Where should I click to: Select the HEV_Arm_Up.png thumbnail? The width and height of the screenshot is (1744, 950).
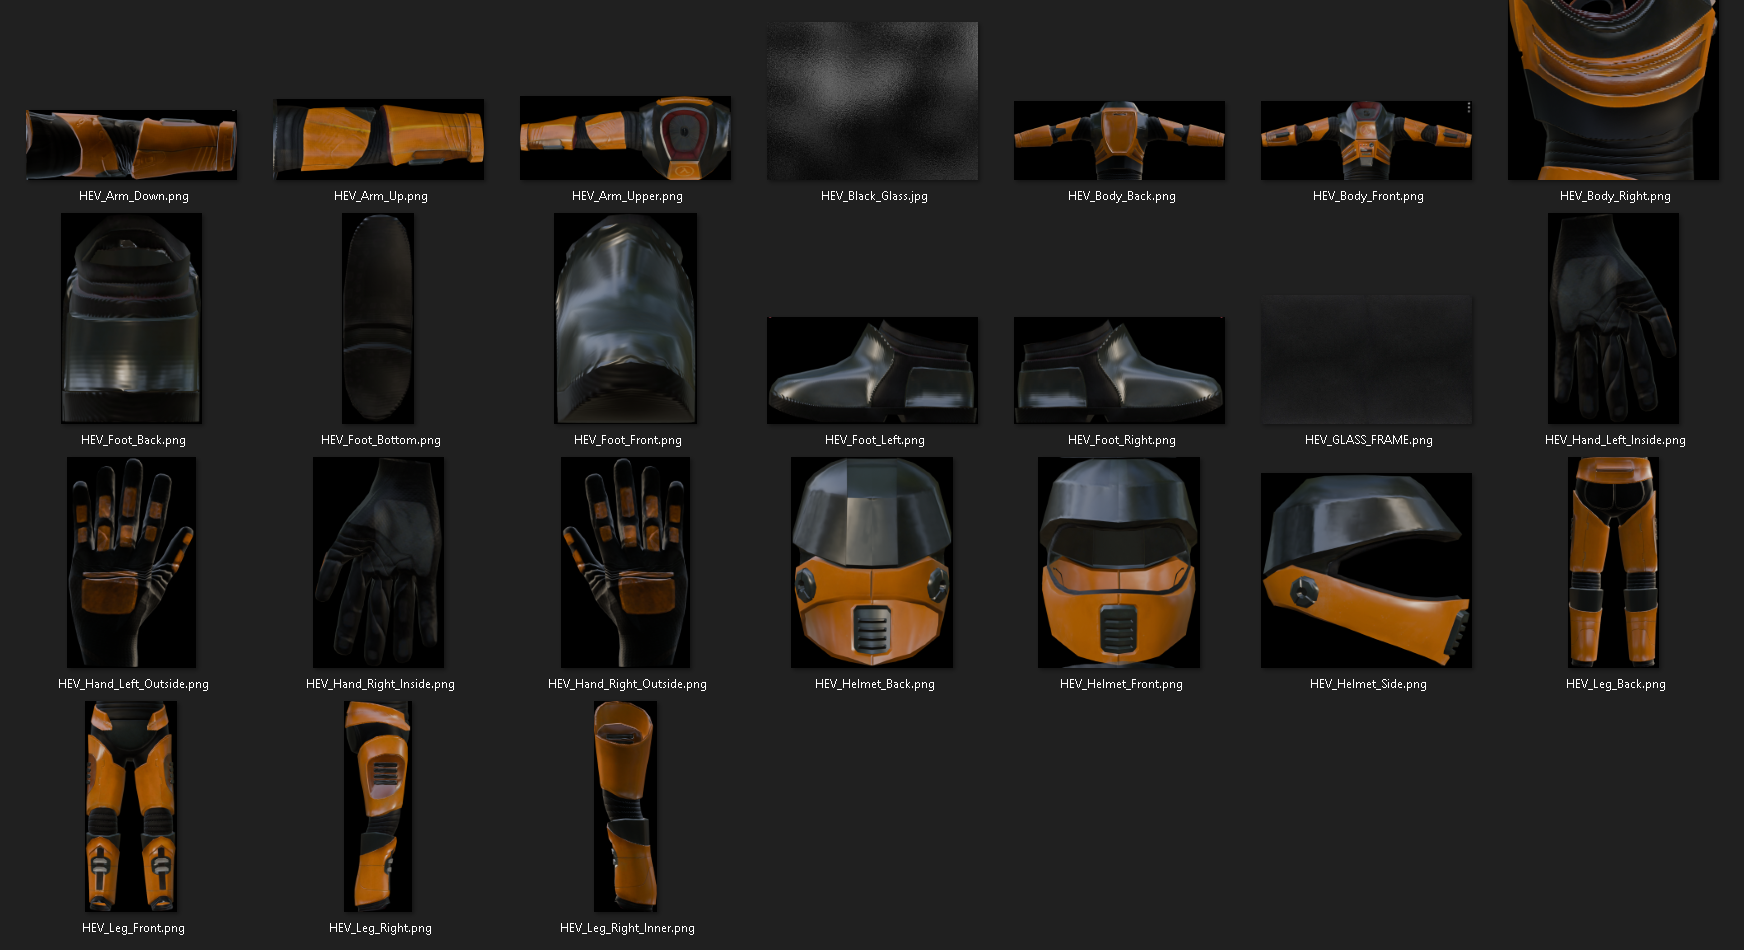(379, 139)
